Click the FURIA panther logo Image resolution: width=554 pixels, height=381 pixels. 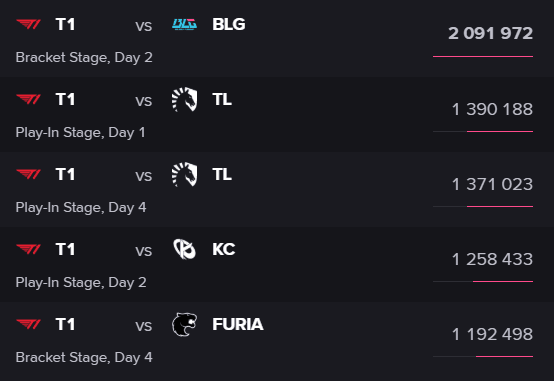tap(184, 324)
